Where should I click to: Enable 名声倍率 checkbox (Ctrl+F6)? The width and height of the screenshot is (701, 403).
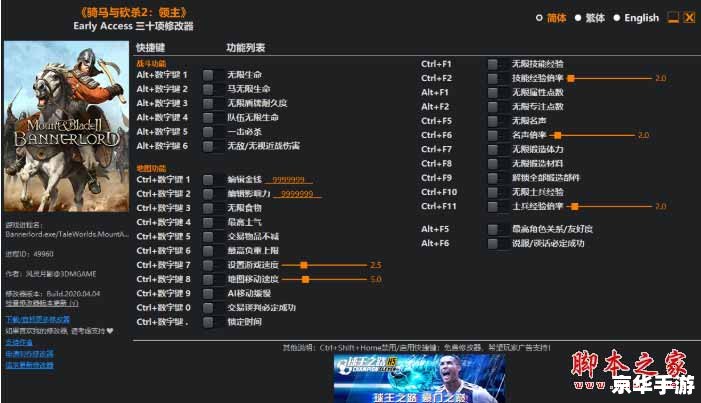[x=492, y=135]
